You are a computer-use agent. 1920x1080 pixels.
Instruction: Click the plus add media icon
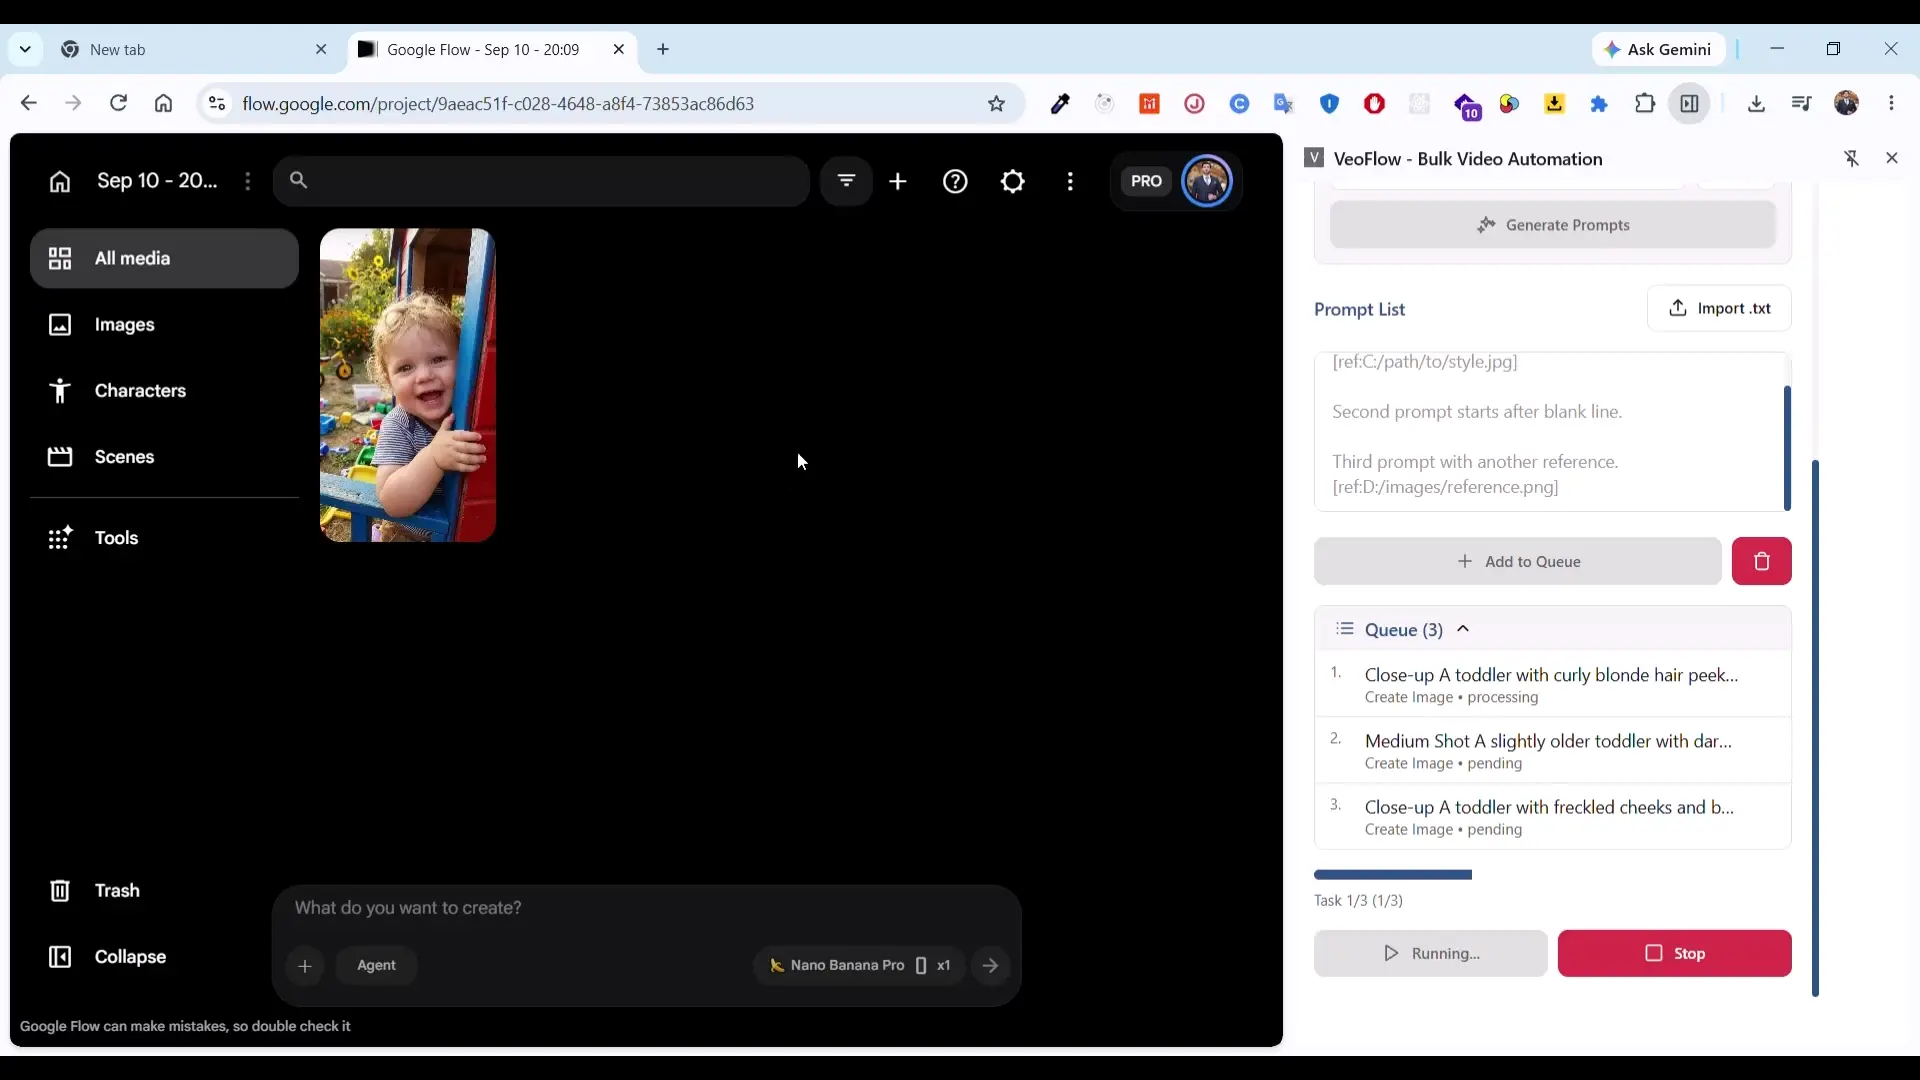(x=898, y=181)
